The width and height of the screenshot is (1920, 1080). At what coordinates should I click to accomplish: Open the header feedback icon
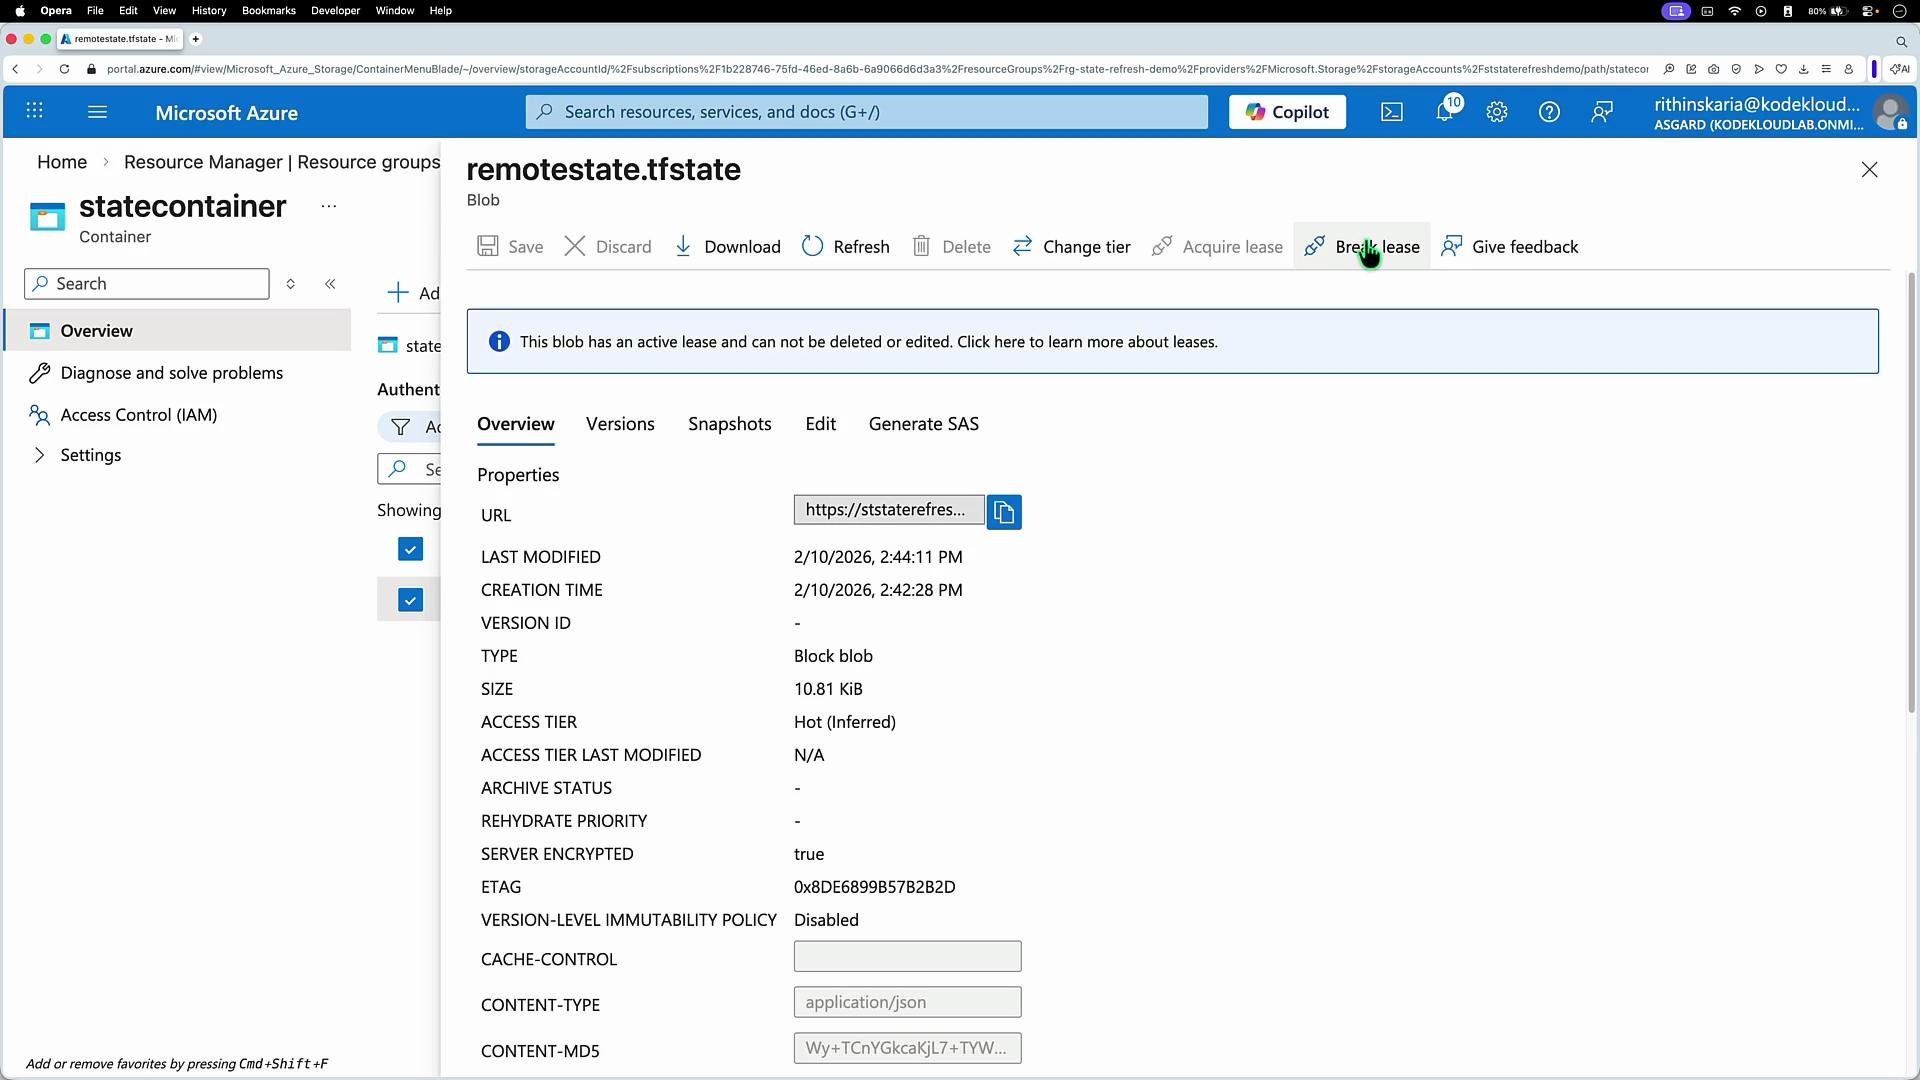[1602, 112]
